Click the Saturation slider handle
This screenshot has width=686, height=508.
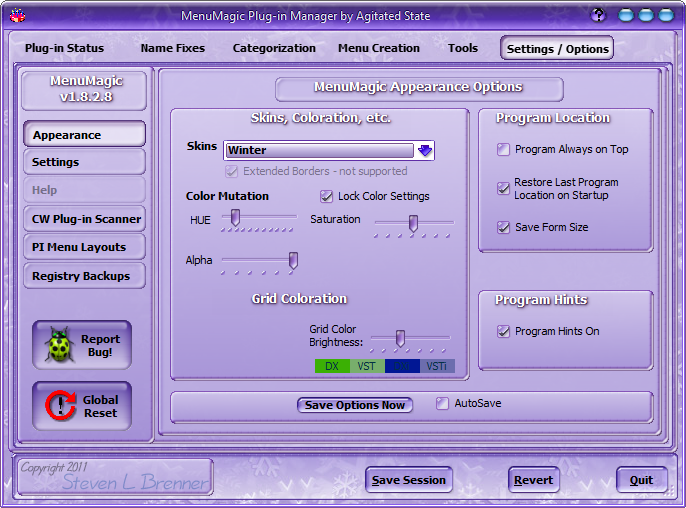[x=413, y=224]
